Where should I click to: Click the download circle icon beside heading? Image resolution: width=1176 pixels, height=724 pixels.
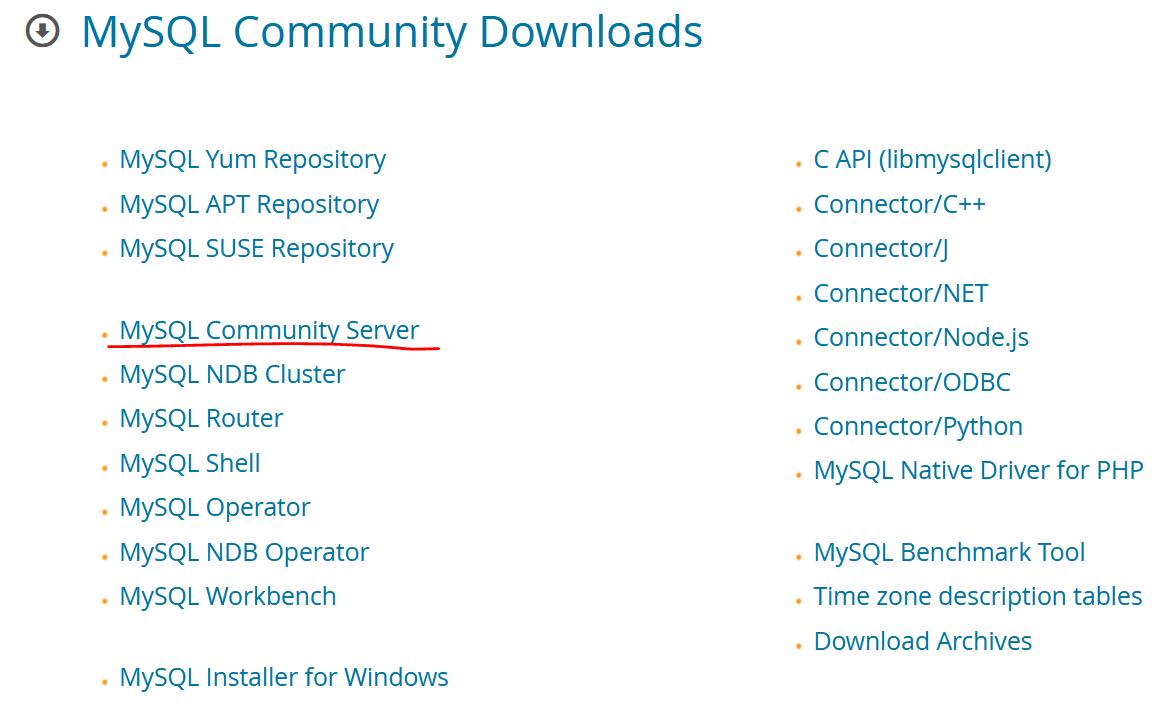pos(42,32)
